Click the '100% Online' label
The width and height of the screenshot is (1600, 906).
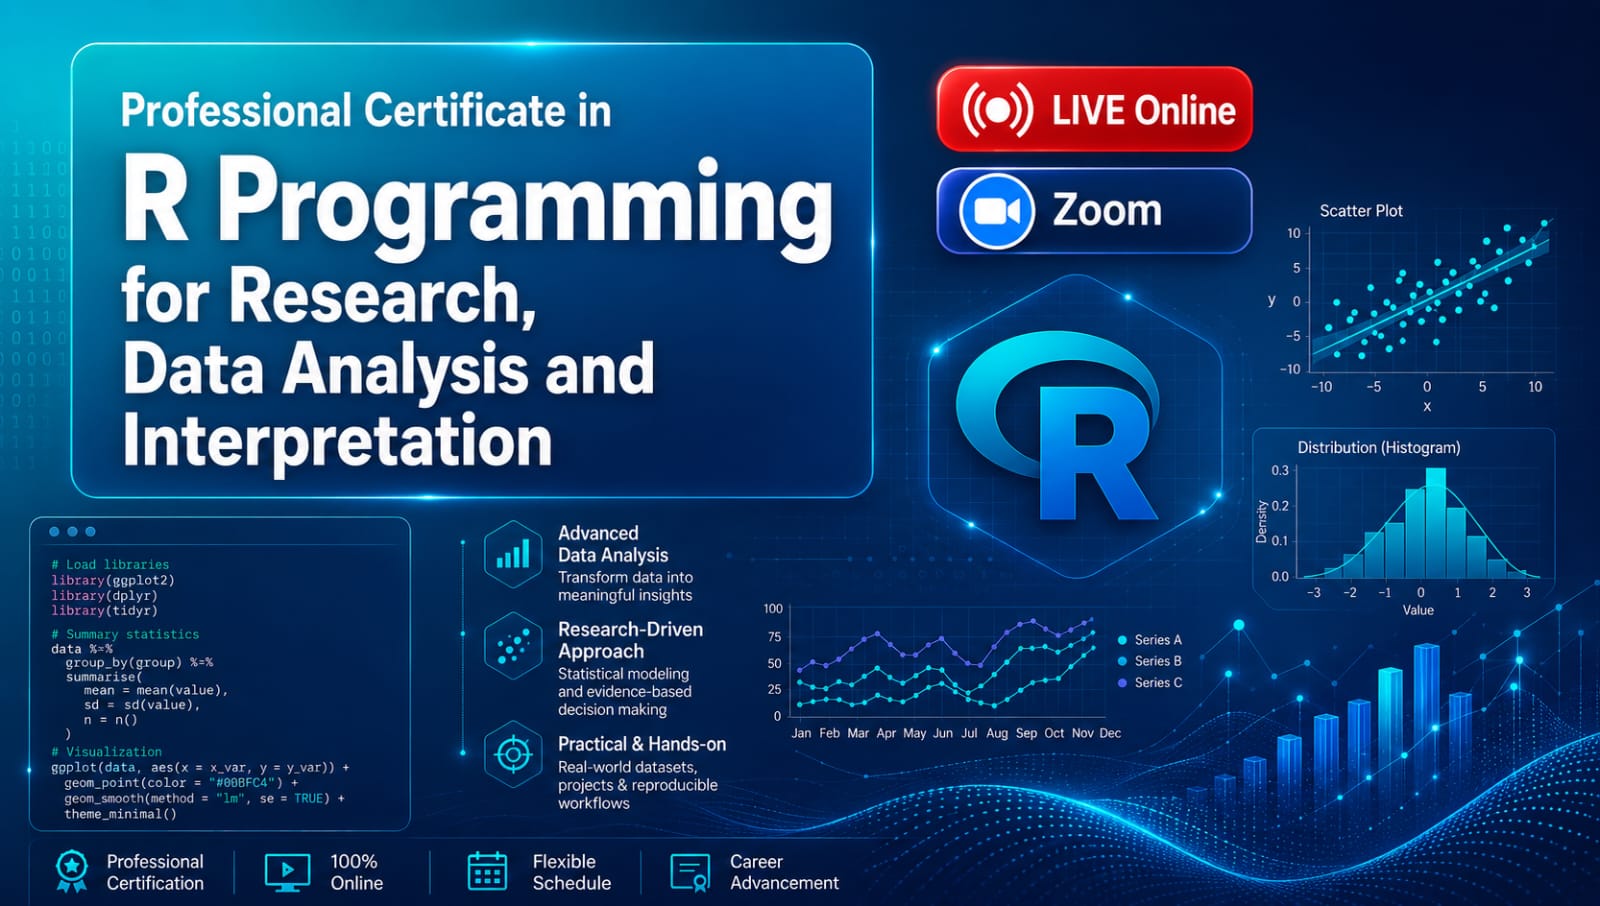tap(357, 872)
